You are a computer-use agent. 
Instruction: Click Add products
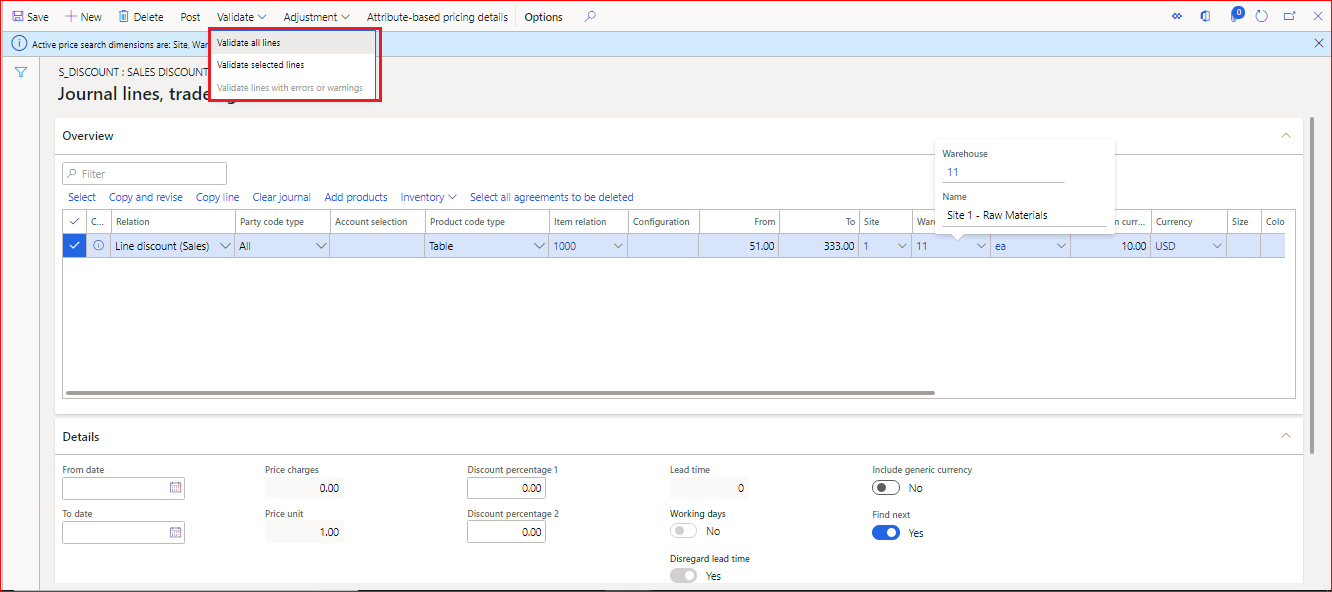pos(356,197)
